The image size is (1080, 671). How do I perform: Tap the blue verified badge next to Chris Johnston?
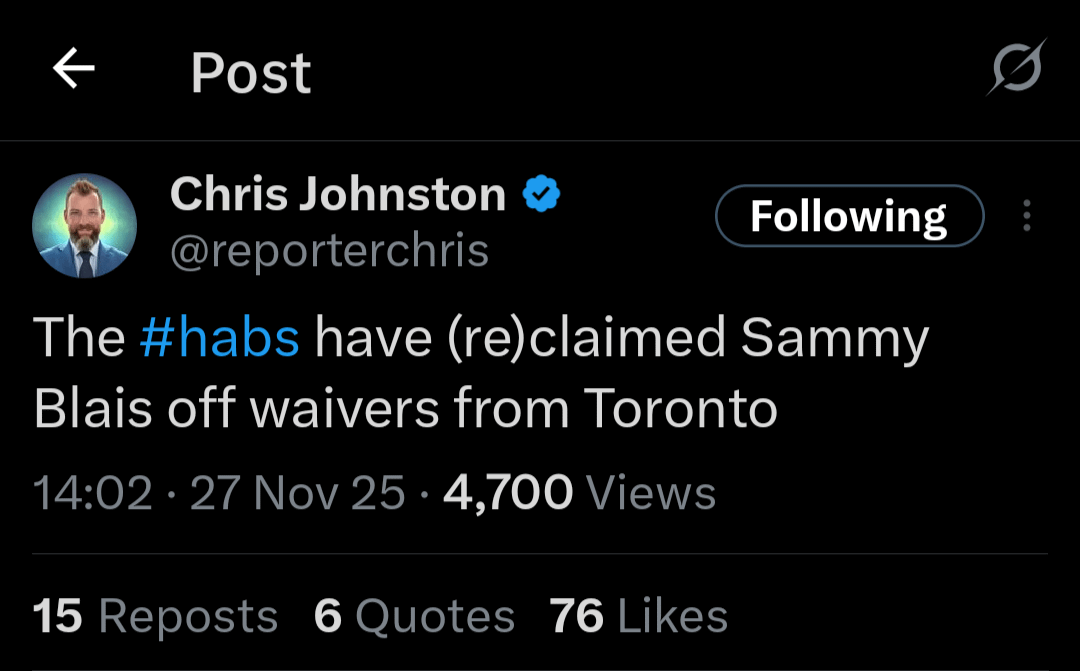tap(540, 193)
